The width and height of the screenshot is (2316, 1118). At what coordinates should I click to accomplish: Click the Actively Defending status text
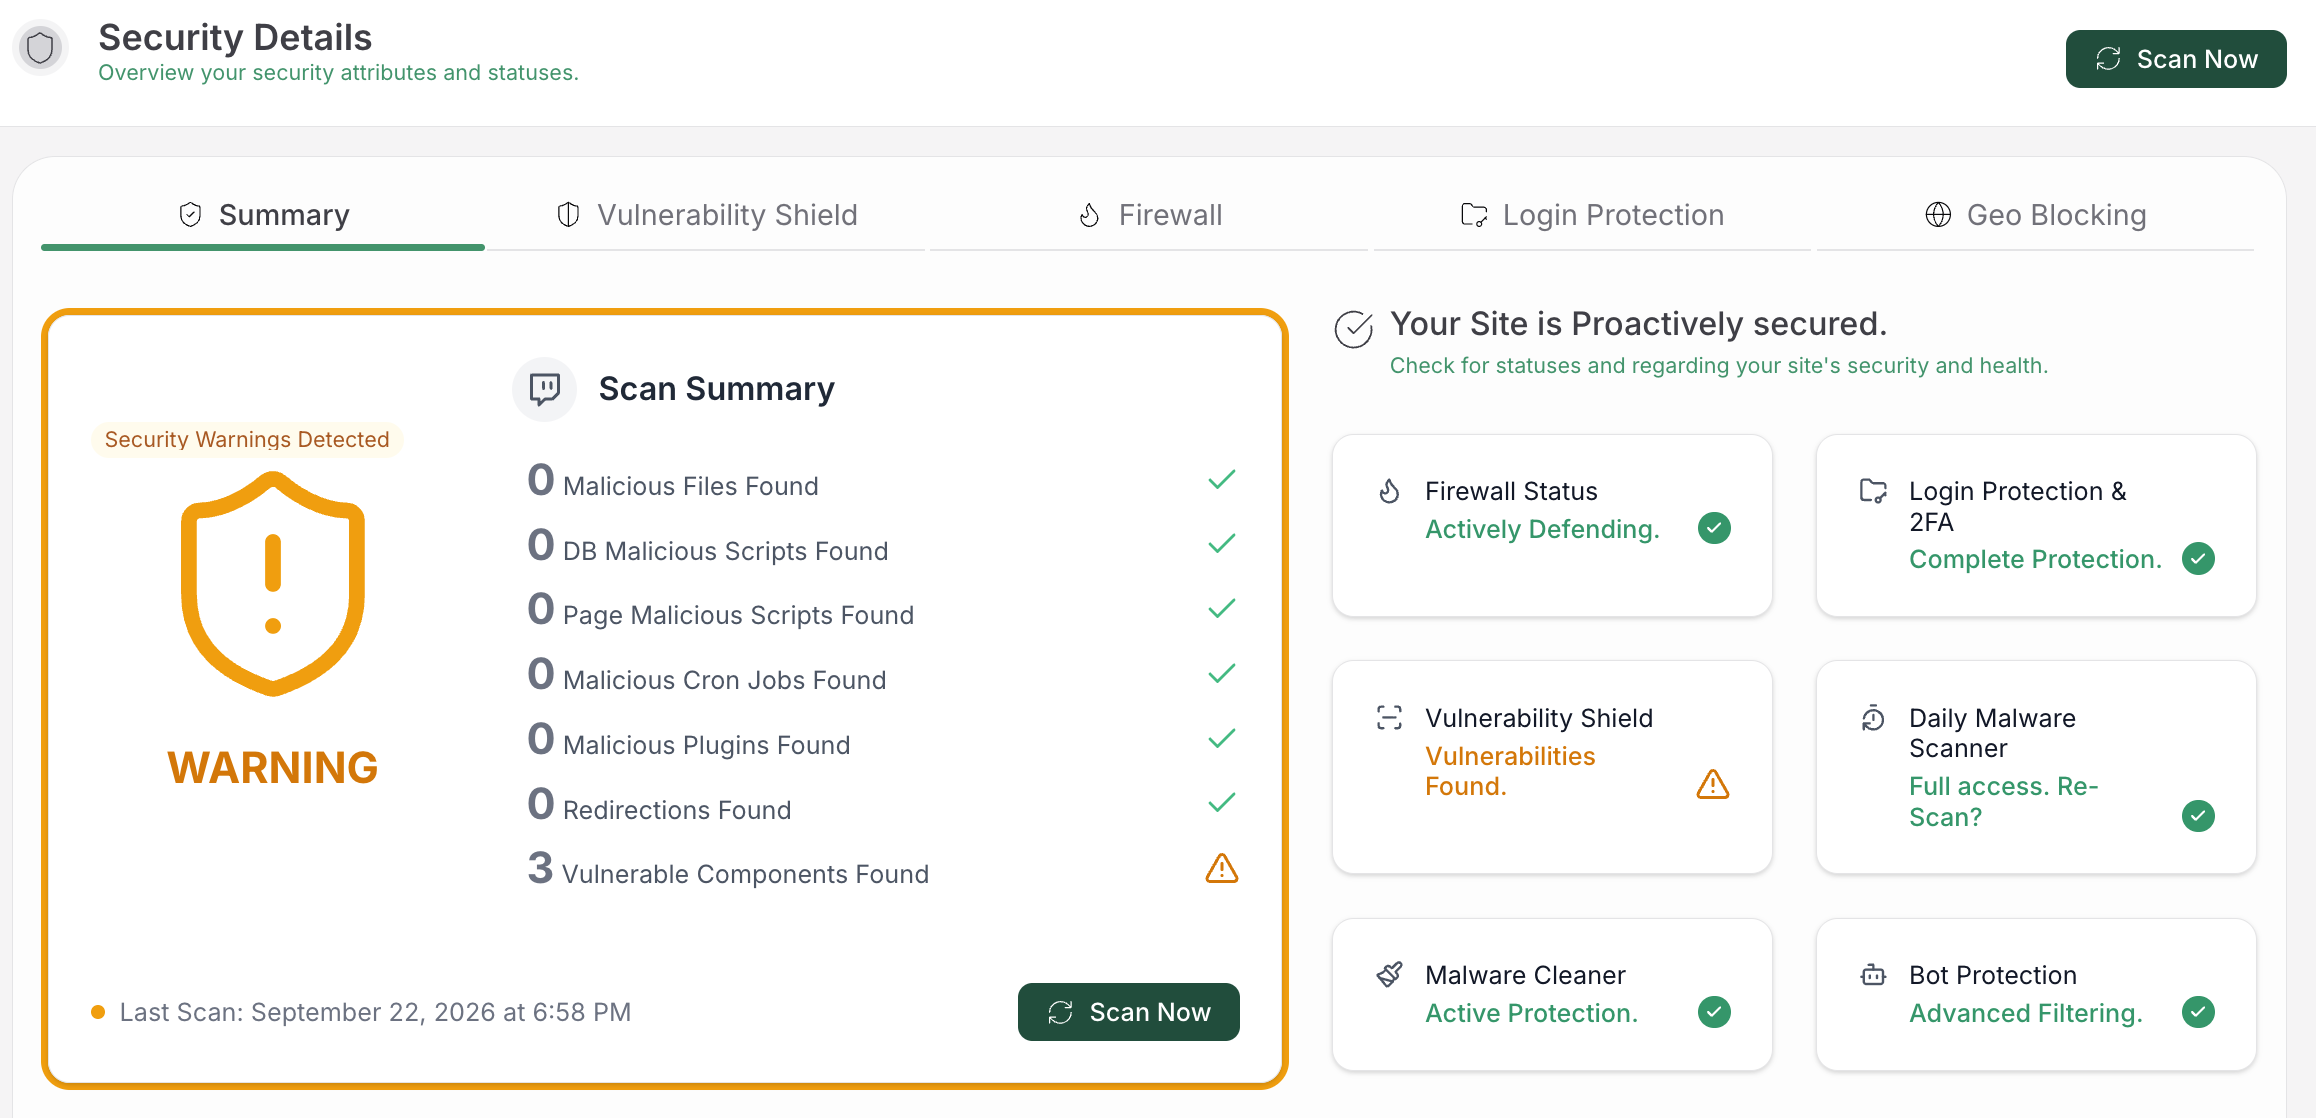pos(1542,529)
